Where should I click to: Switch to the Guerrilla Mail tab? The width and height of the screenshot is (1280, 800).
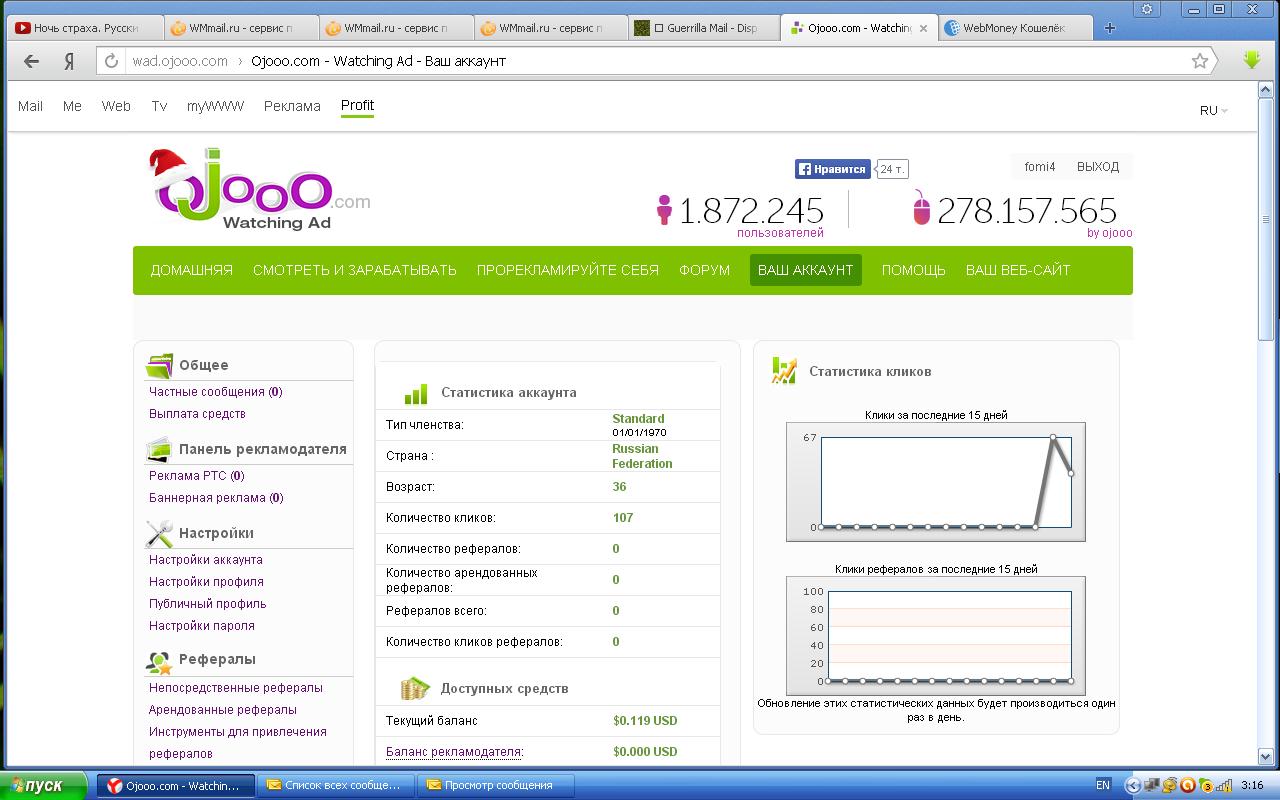coord(705,28)
